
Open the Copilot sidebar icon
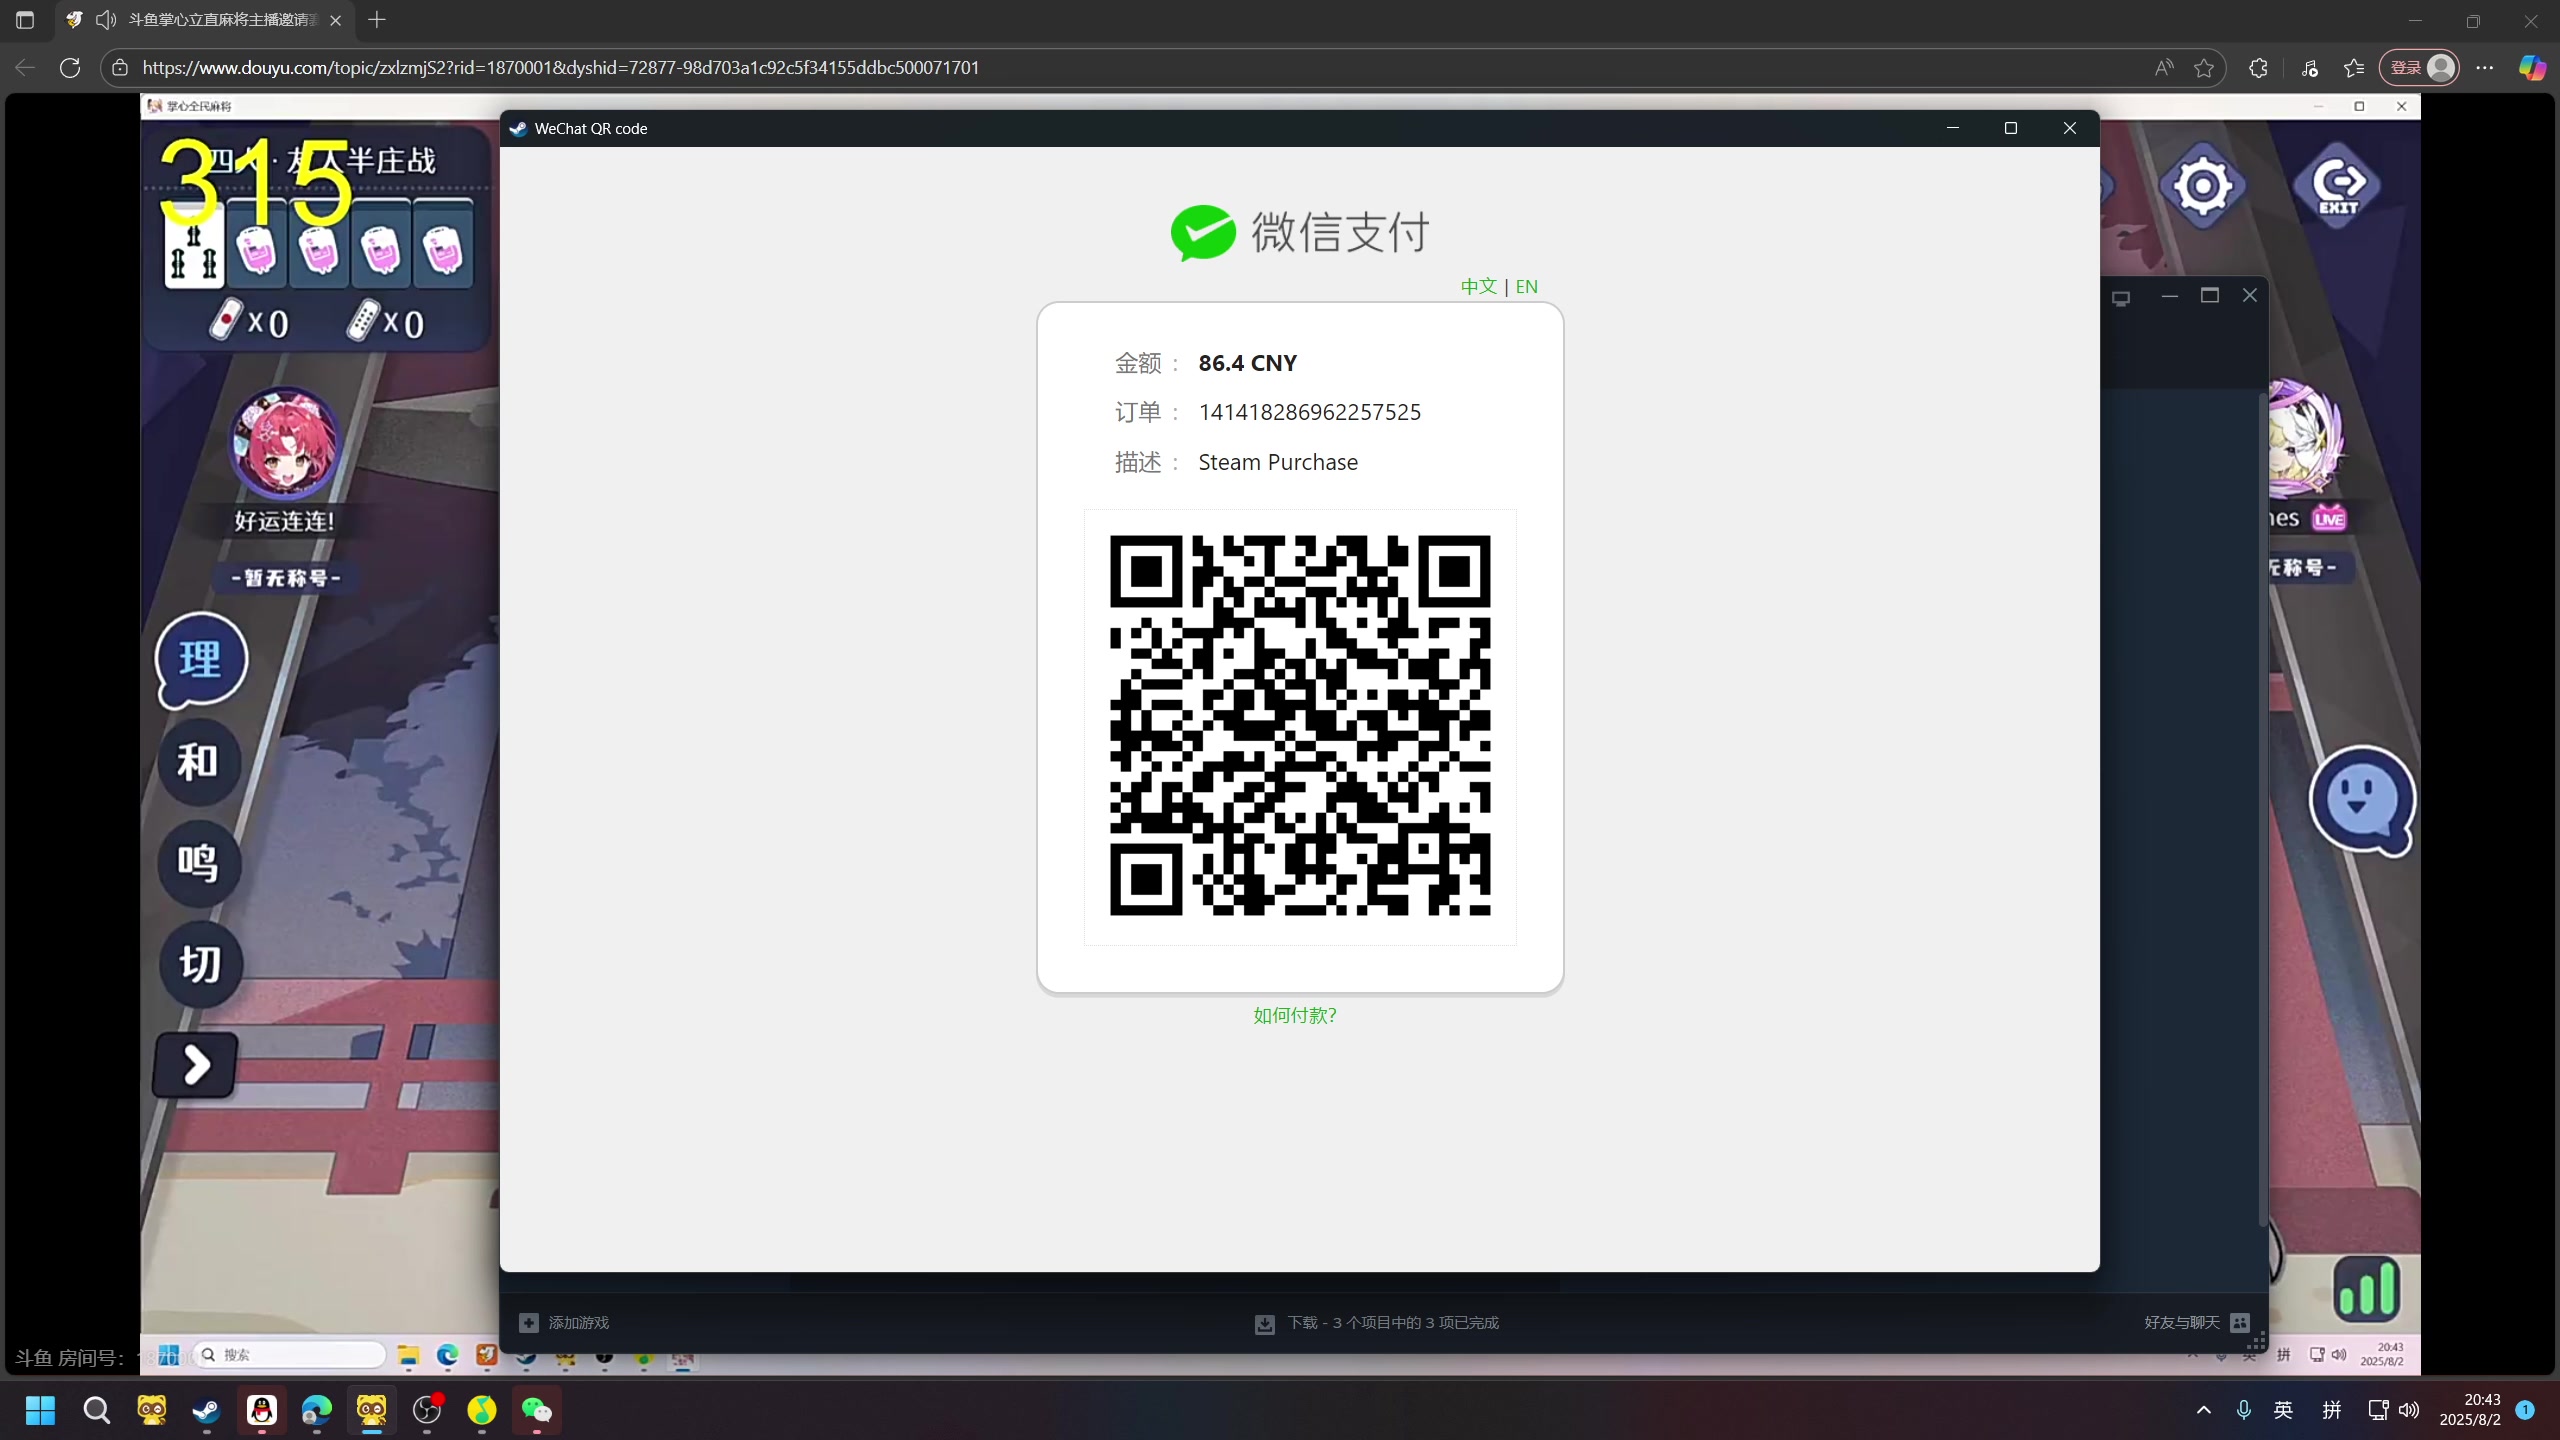point(2531,67)
